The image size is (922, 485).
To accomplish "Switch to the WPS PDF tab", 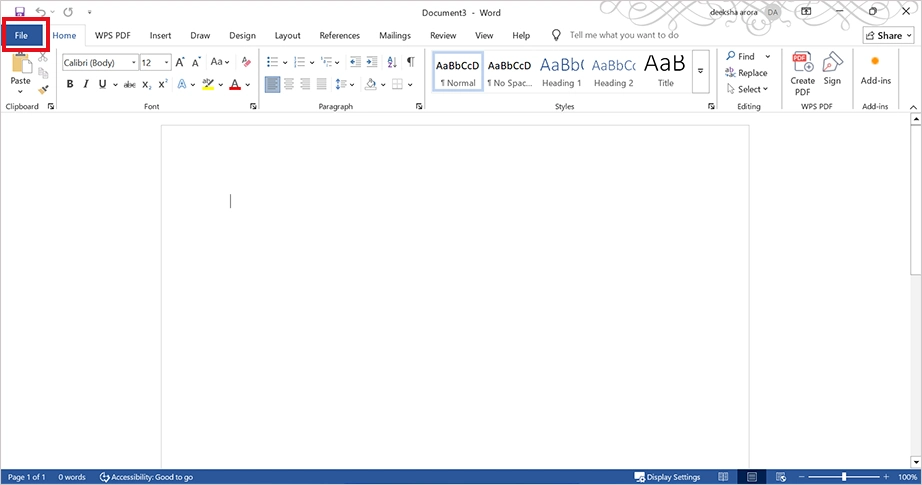I will 113,35.
